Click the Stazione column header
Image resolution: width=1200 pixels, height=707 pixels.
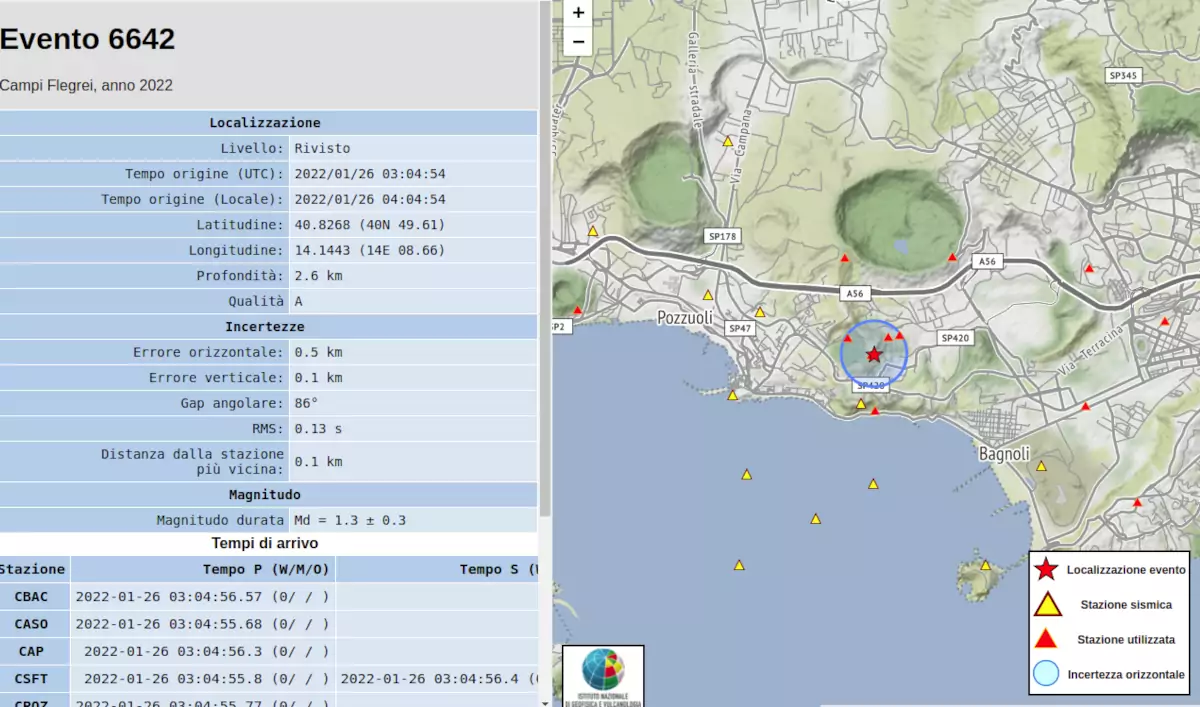point(33,569)
